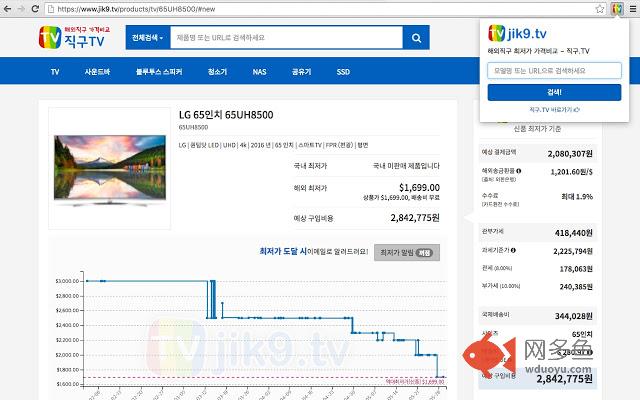Click the popup model name search field

[554, 71]
